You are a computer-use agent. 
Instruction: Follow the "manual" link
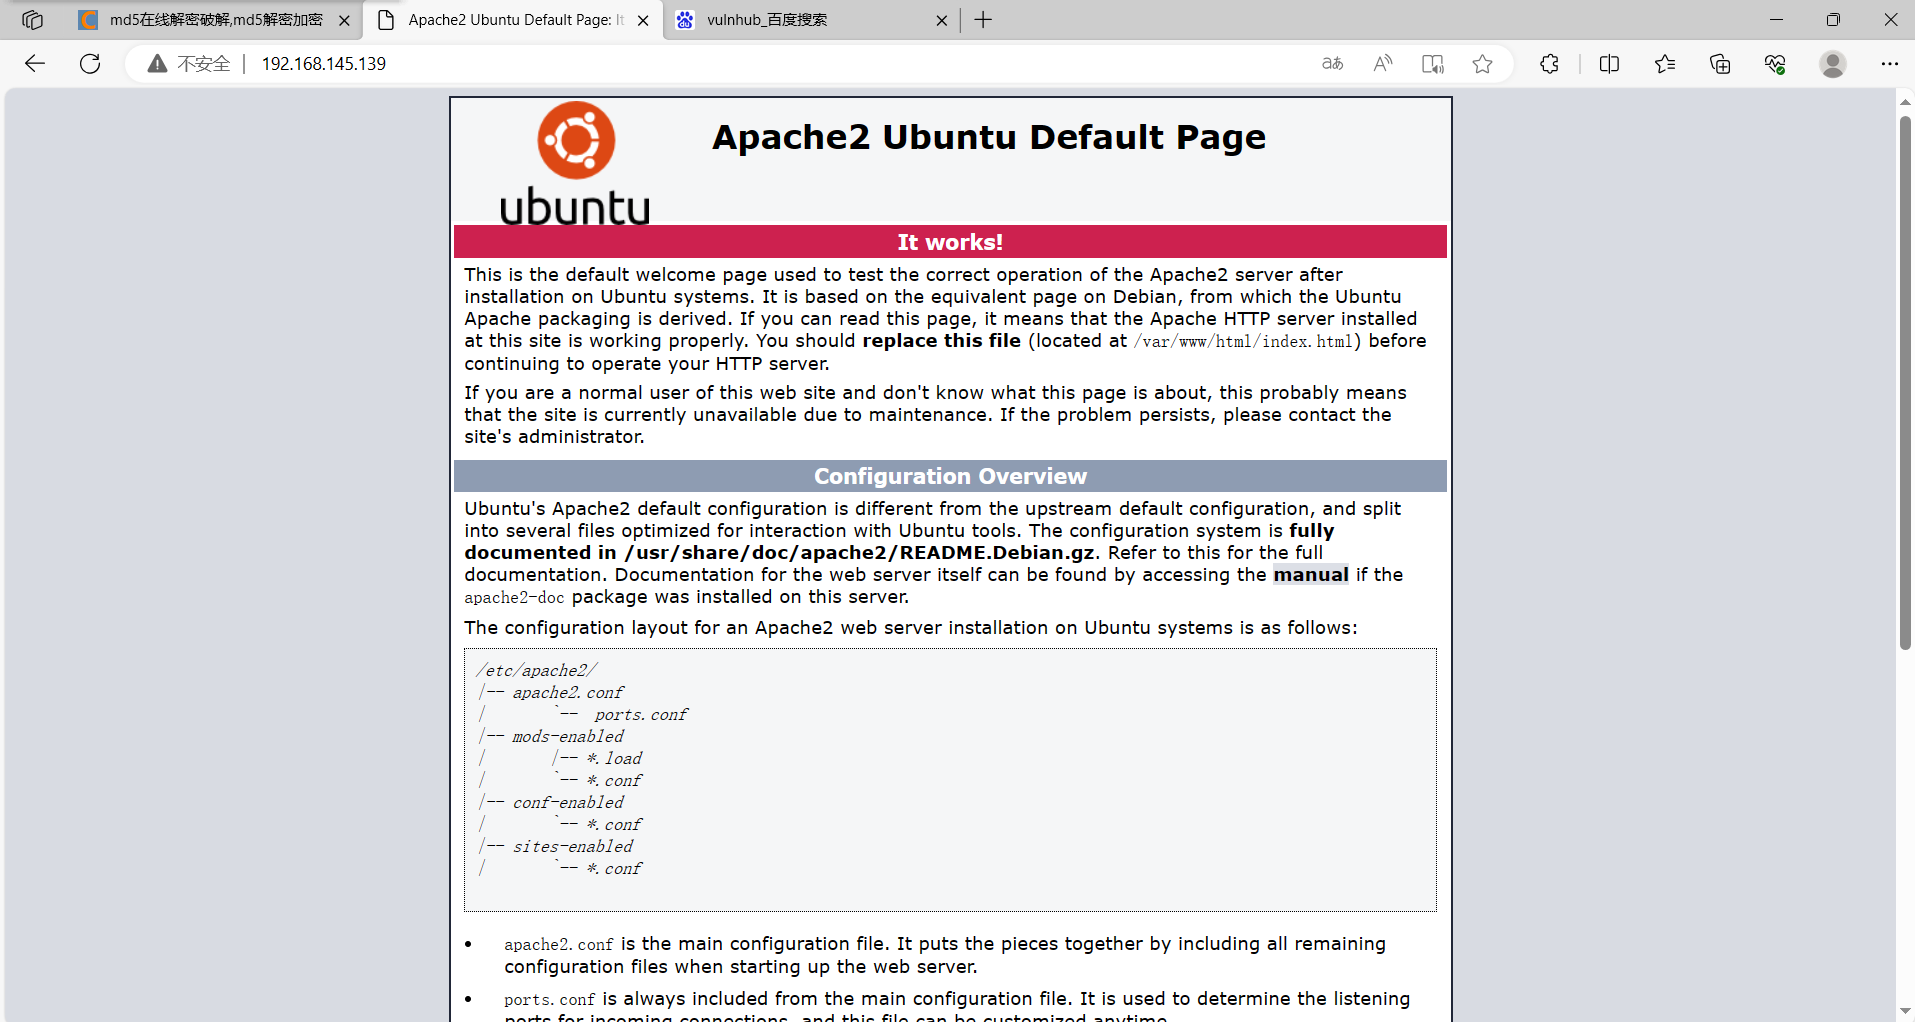[x=1311, y=575]
